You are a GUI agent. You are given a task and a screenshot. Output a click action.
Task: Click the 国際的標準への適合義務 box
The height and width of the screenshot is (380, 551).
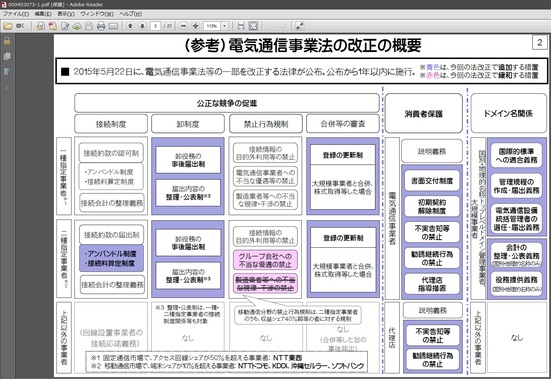(516, 155)
